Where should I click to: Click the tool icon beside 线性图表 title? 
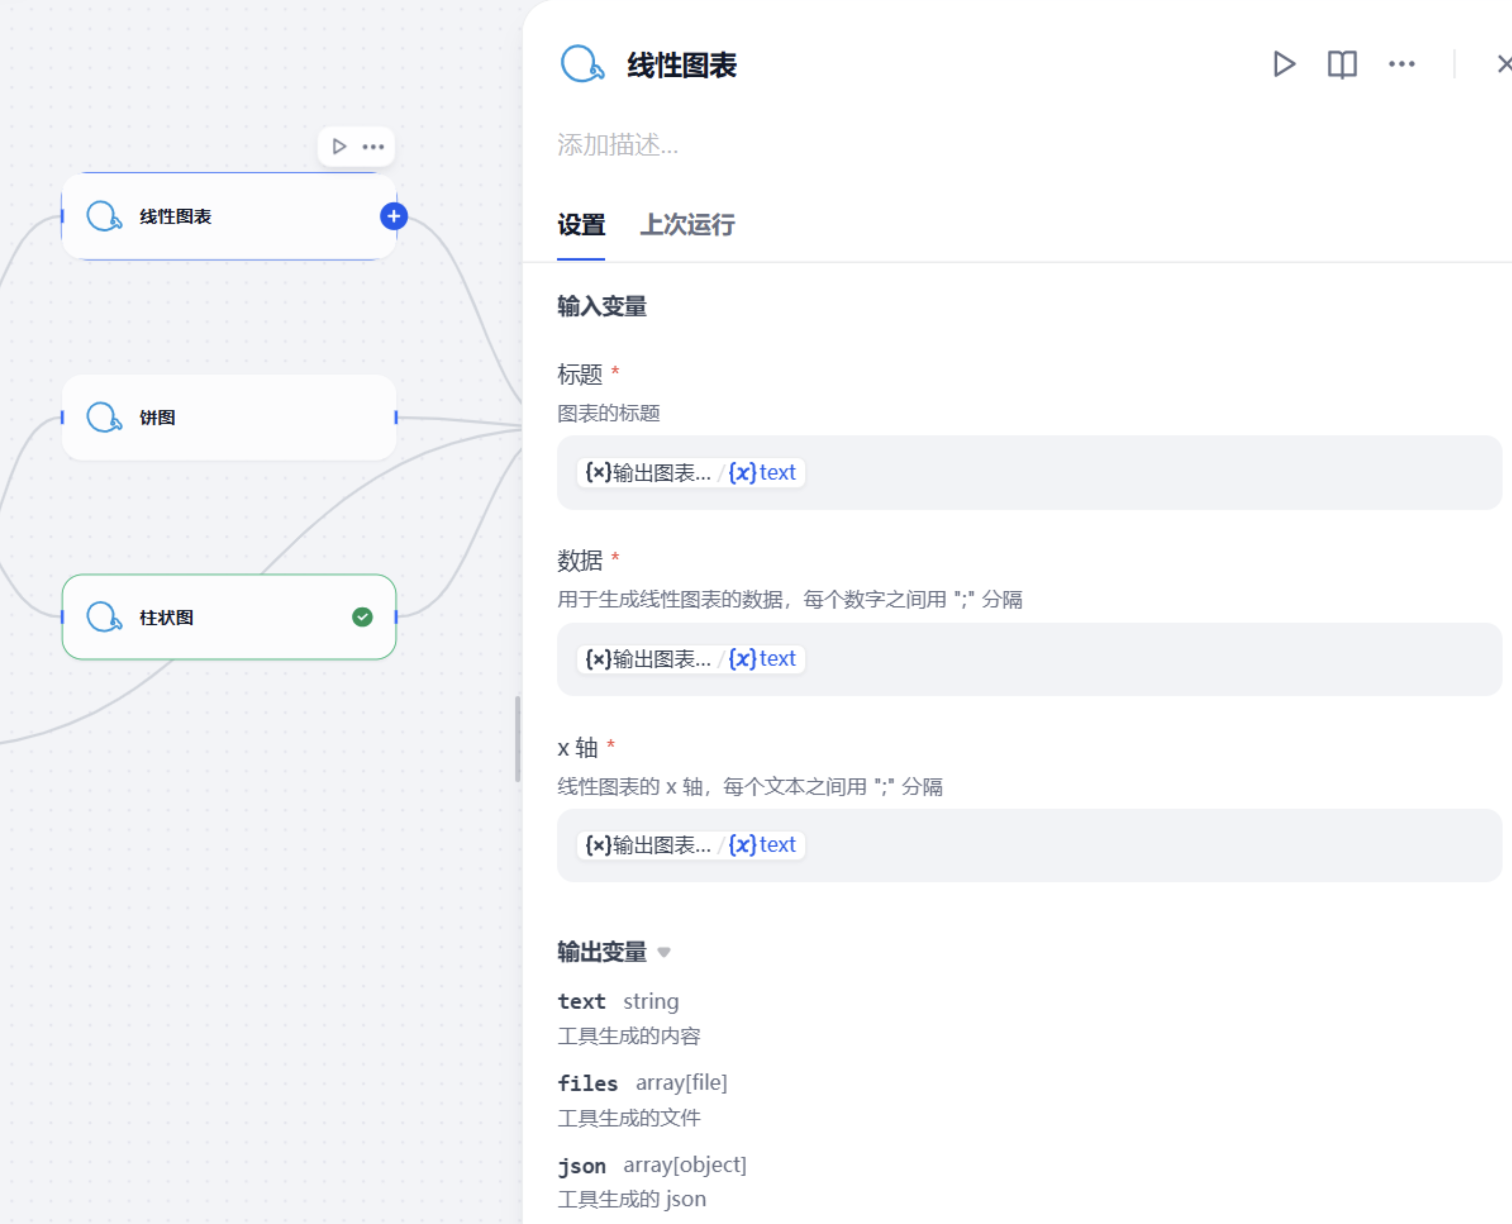(582, 64)
